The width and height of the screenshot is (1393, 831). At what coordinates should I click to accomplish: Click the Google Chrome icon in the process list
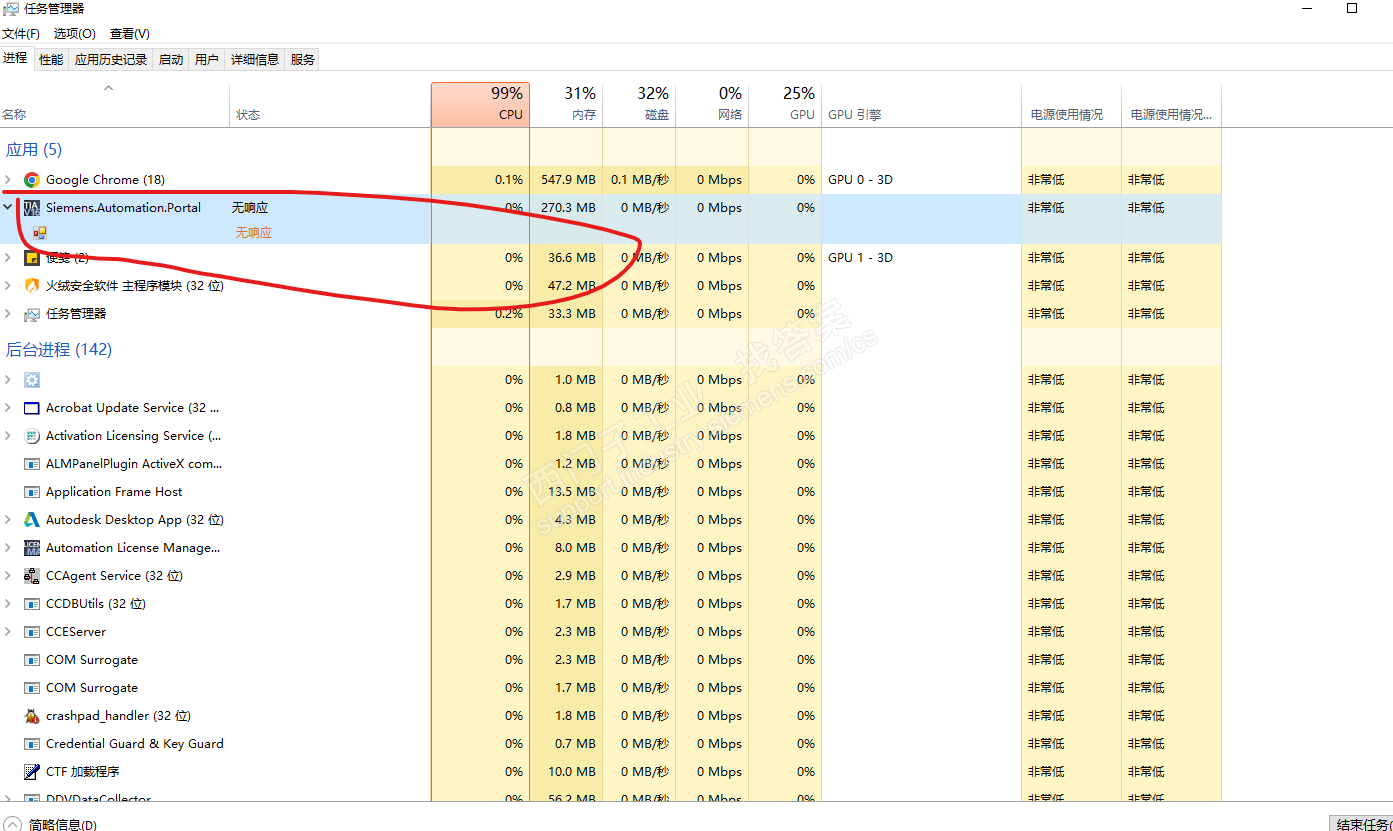[x=32, y=180]
